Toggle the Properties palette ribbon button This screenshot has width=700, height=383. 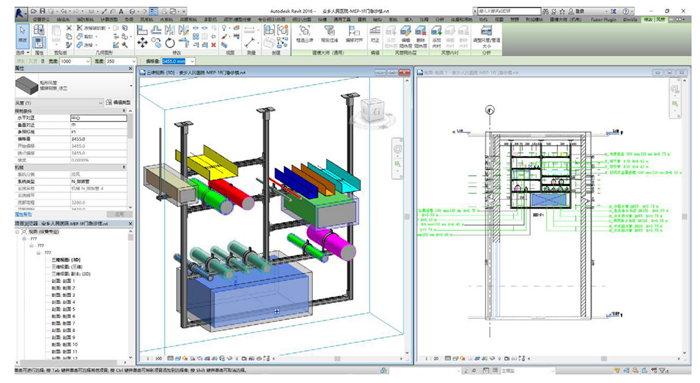(39, 42)
